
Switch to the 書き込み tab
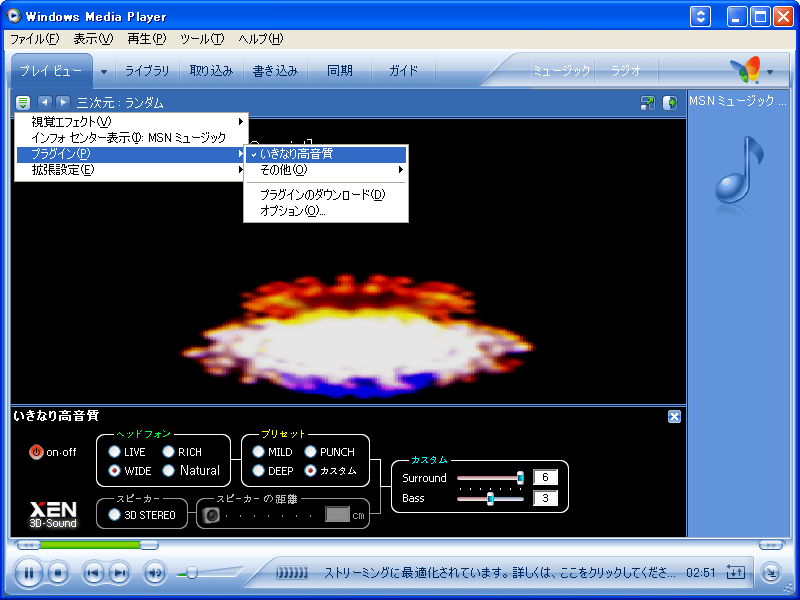click(x=276, y=71)
